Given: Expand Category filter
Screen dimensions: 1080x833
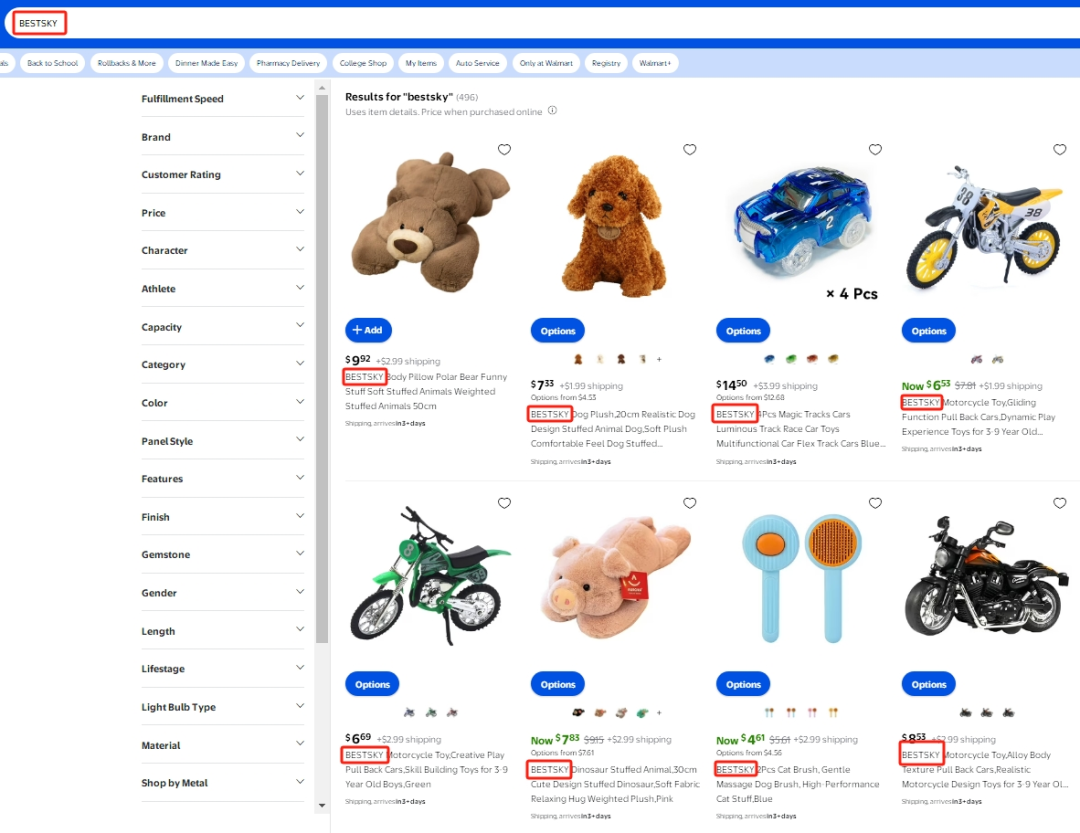Looking at the screenshot, I should [222, 364].
